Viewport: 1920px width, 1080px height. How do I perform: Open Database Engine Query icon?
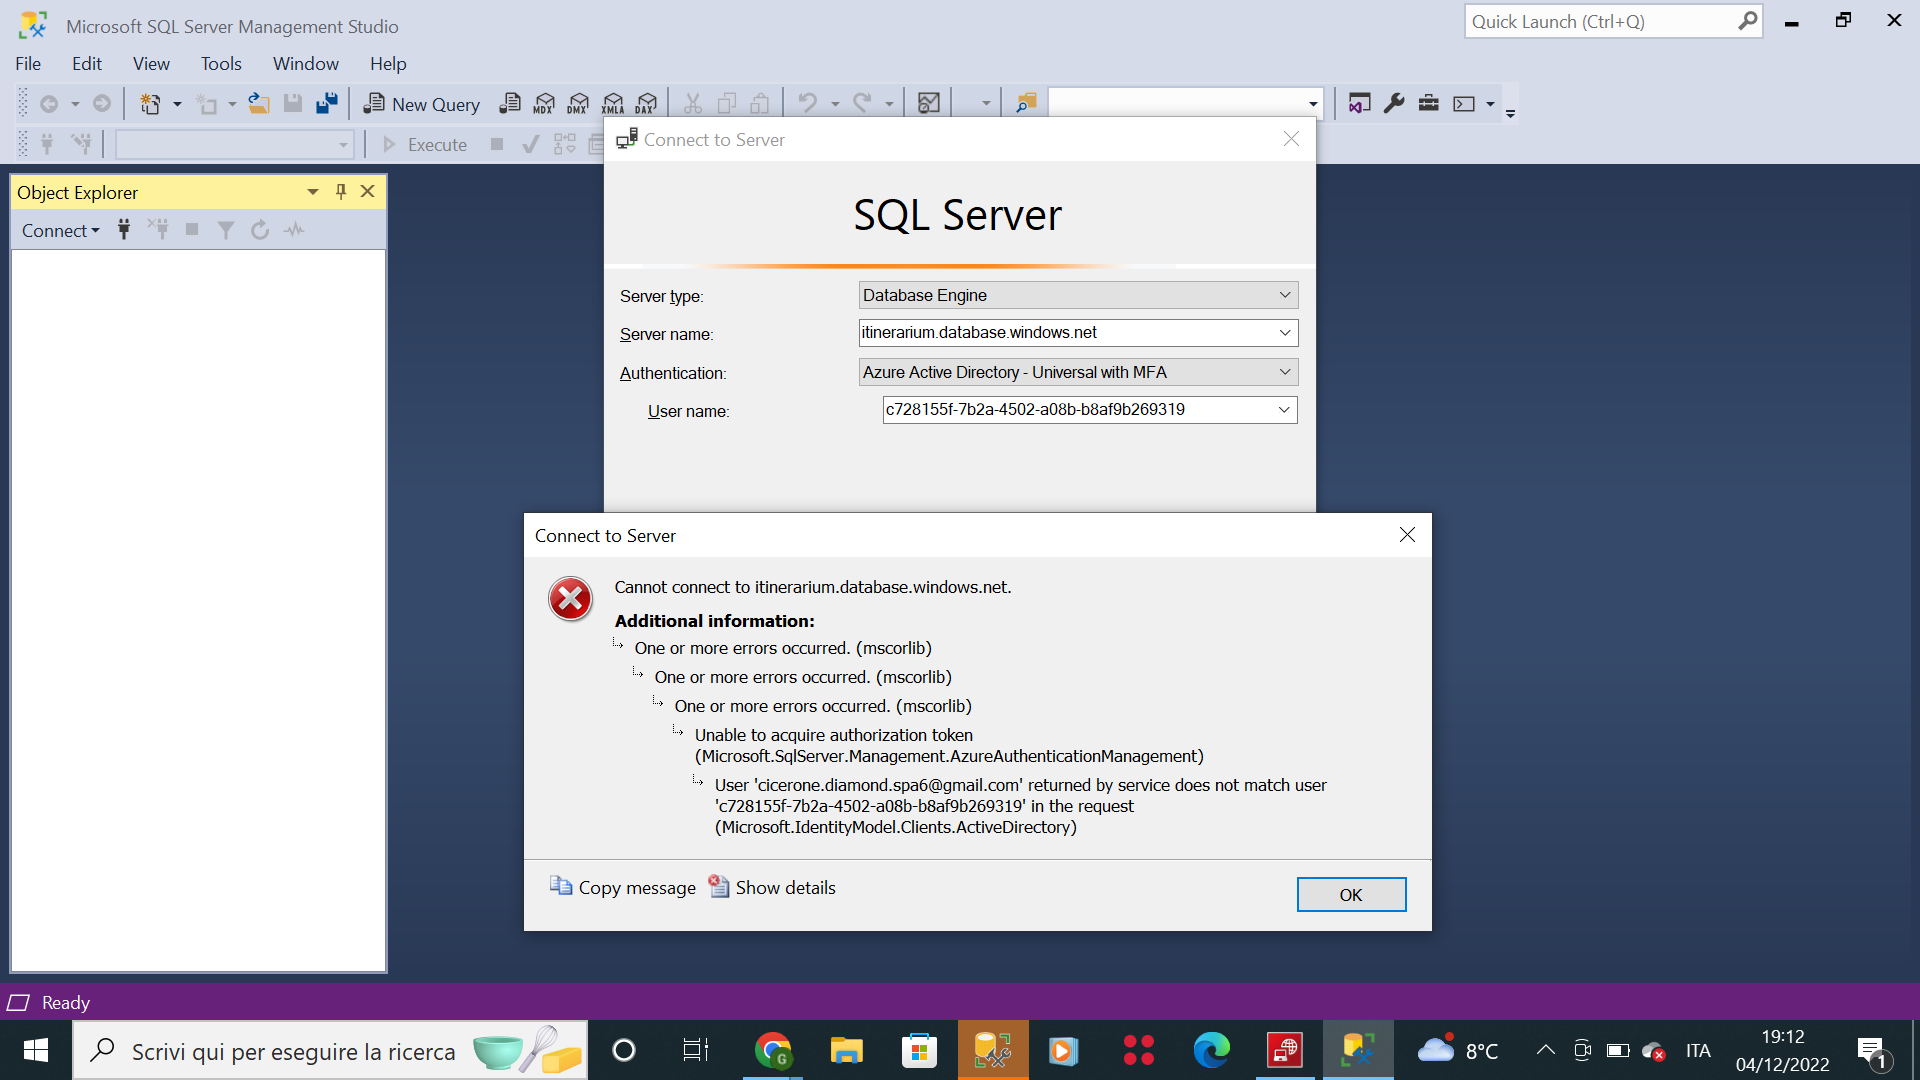pos(510,103)
